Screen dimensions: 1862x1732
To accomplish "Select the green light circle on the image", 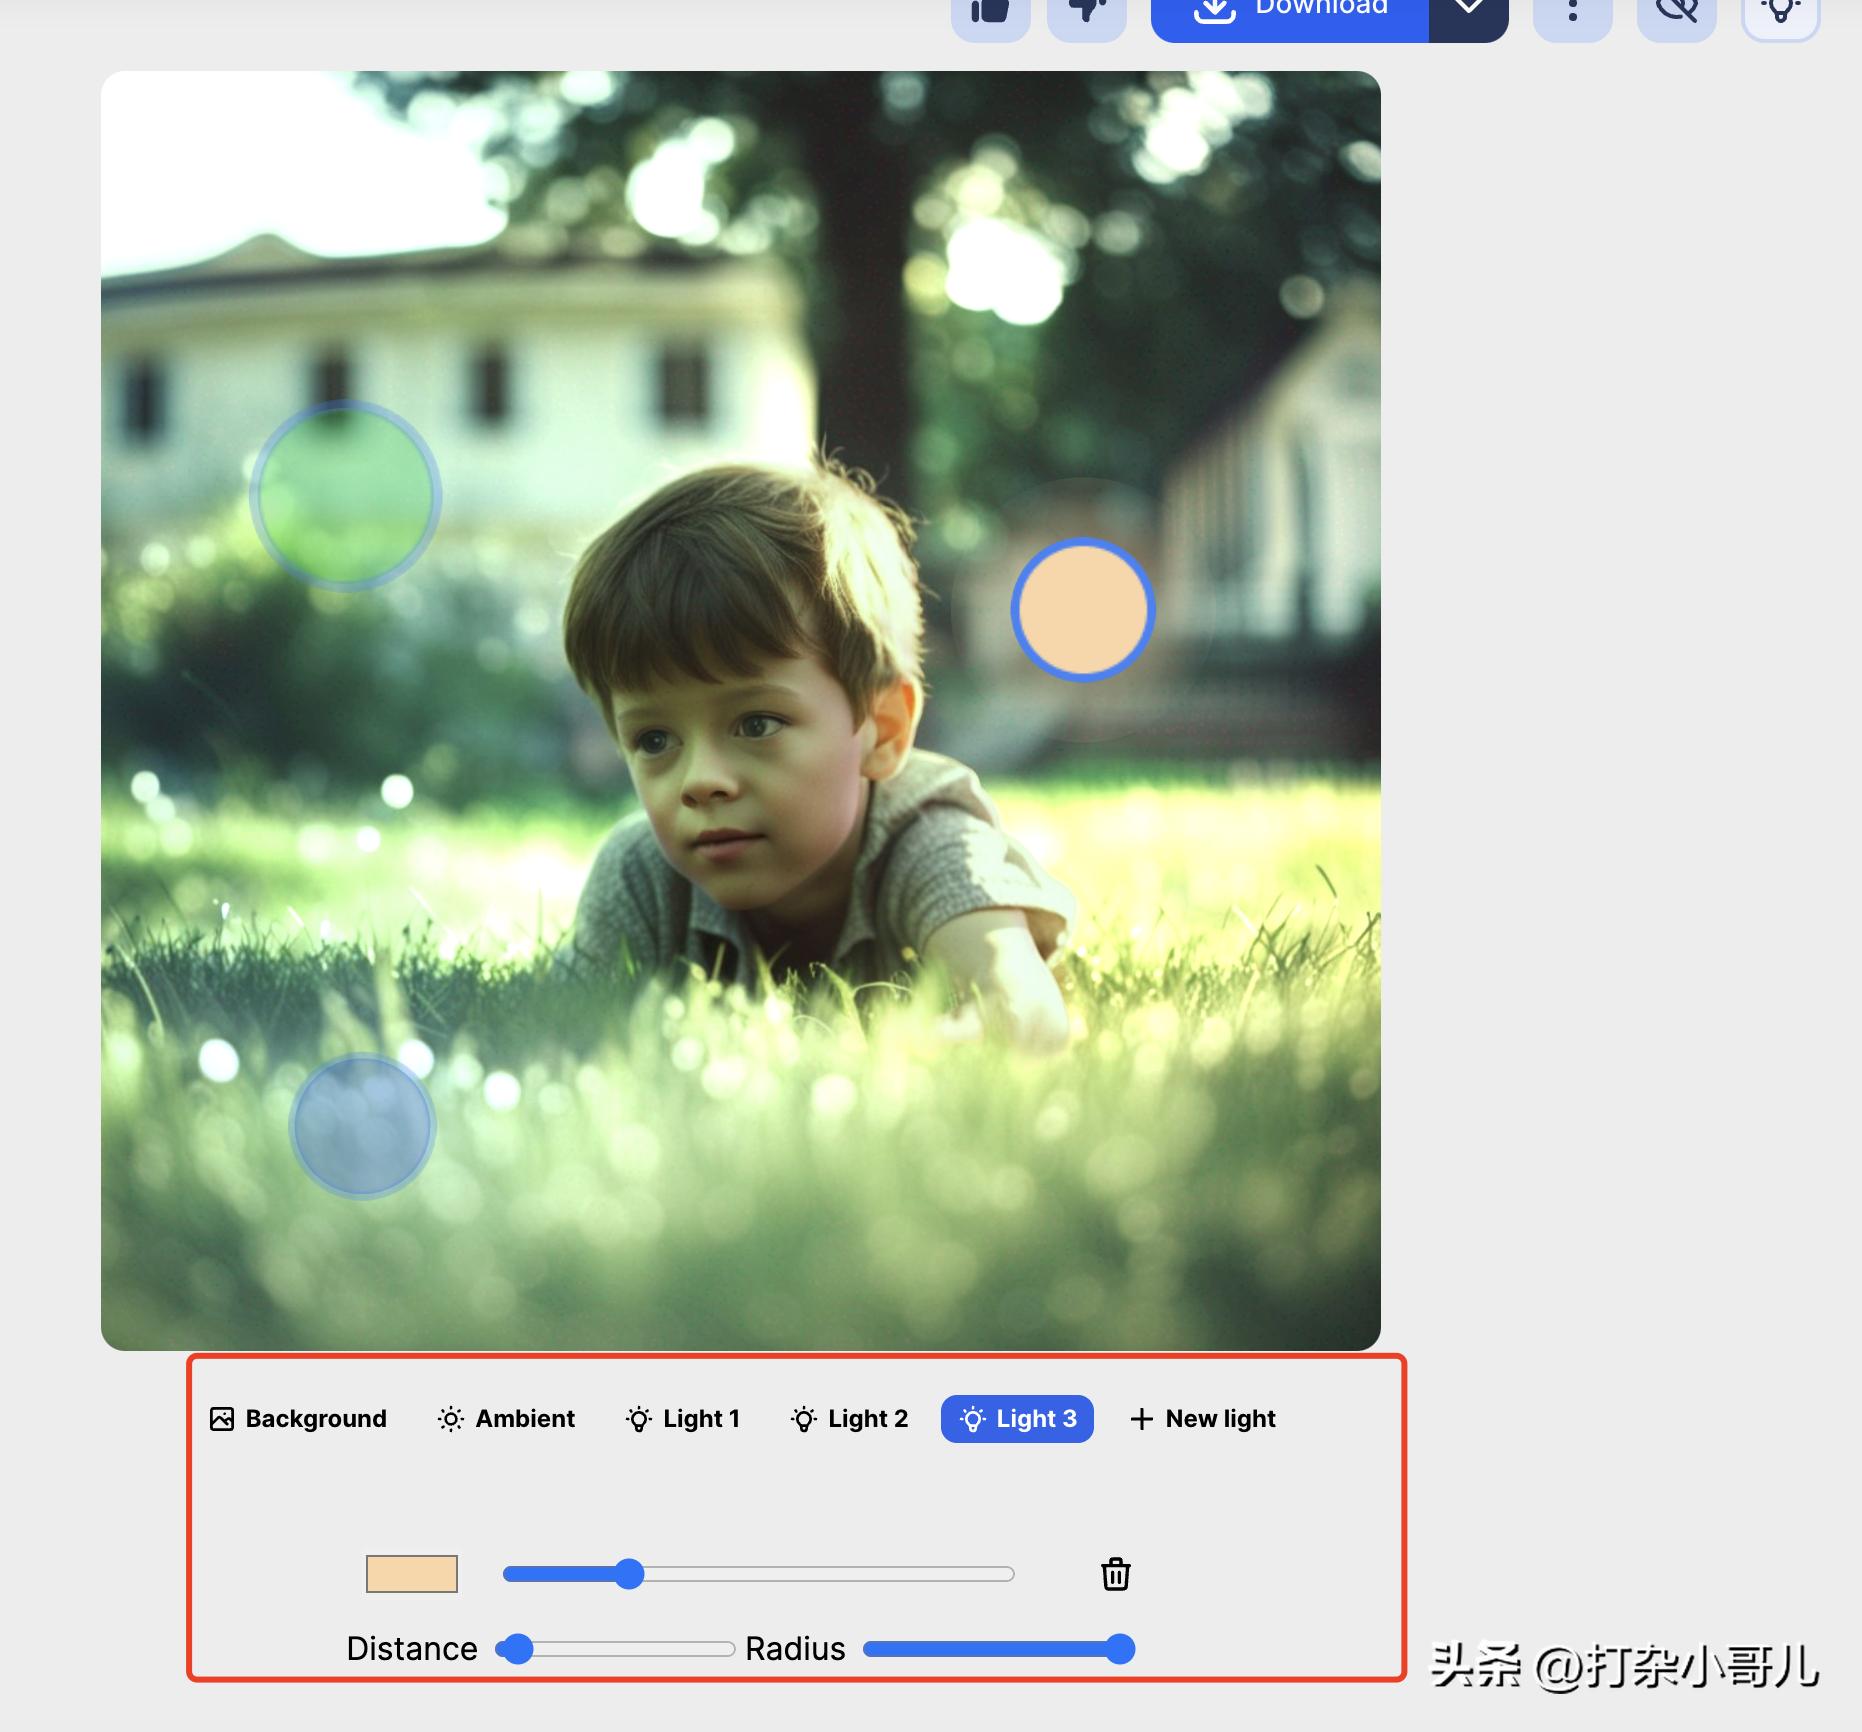I will pyautogui.click(x=345, y=496).
